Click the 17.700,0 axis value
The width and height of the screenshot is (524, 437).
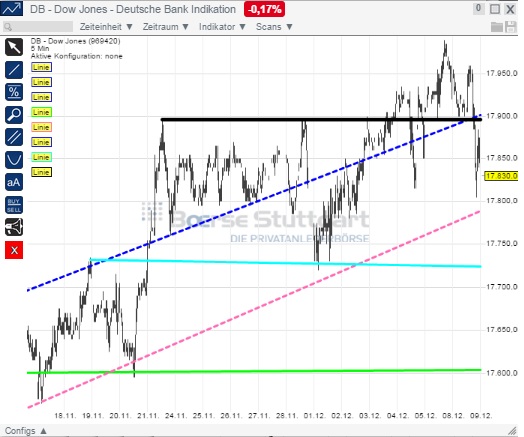(502, 287)
